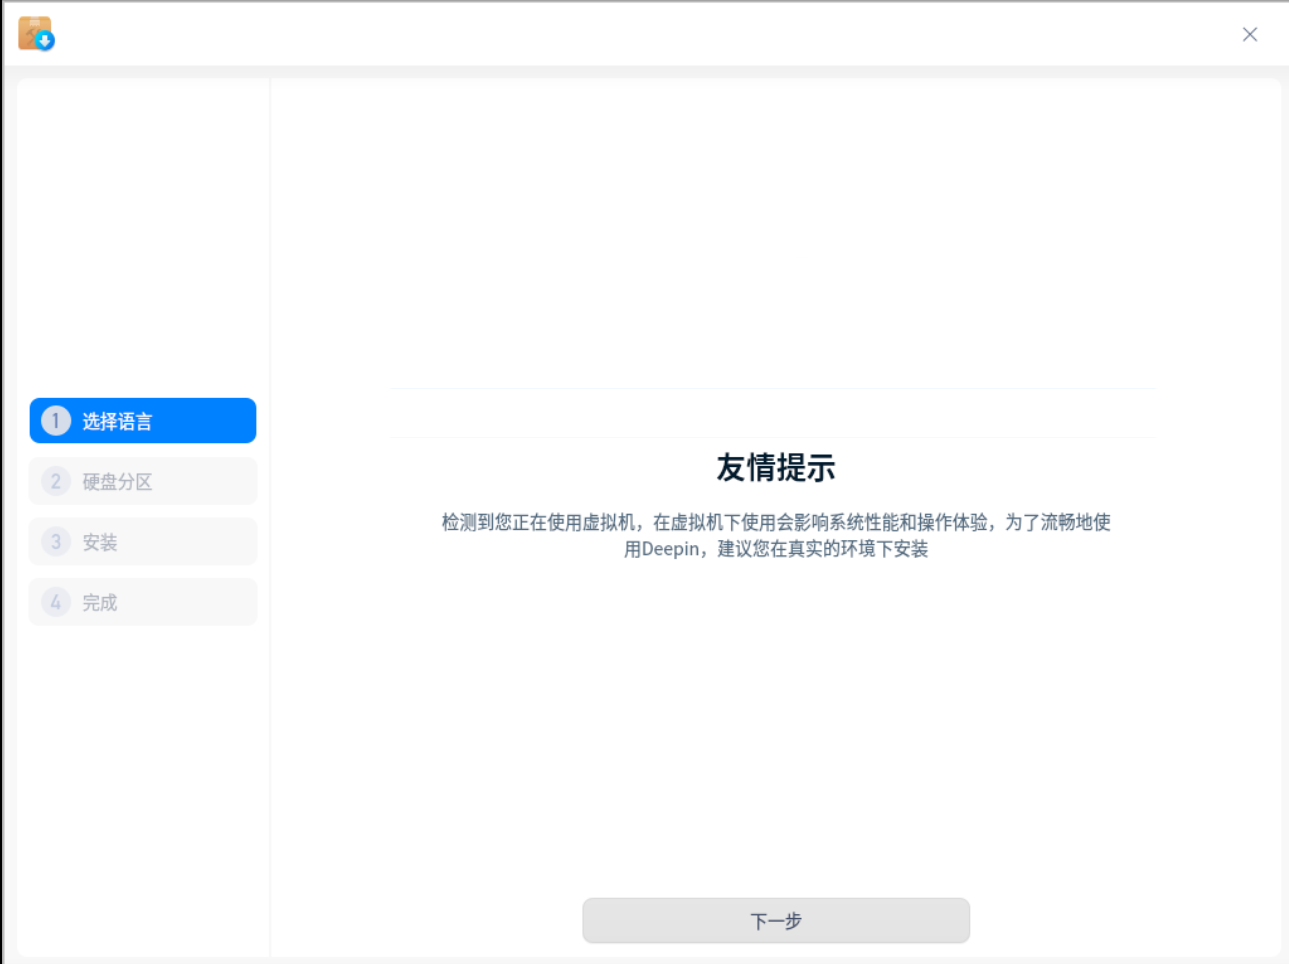Open the 完成 step entry

(142, 602)
